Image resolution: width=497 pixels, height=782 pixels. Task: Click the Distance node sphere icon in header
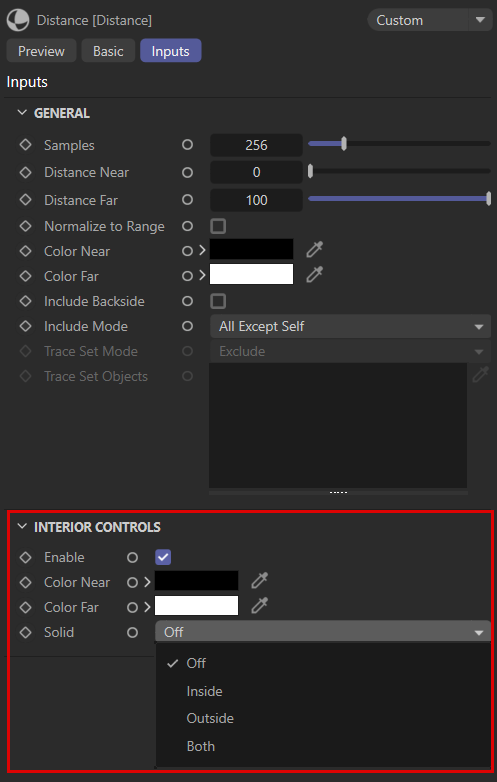(x=17, y=20)
